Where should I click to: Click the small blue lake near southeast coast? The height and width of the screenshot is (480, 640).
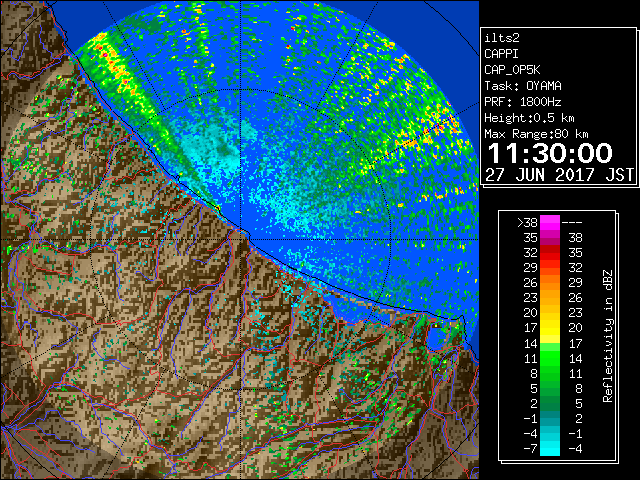436,338
